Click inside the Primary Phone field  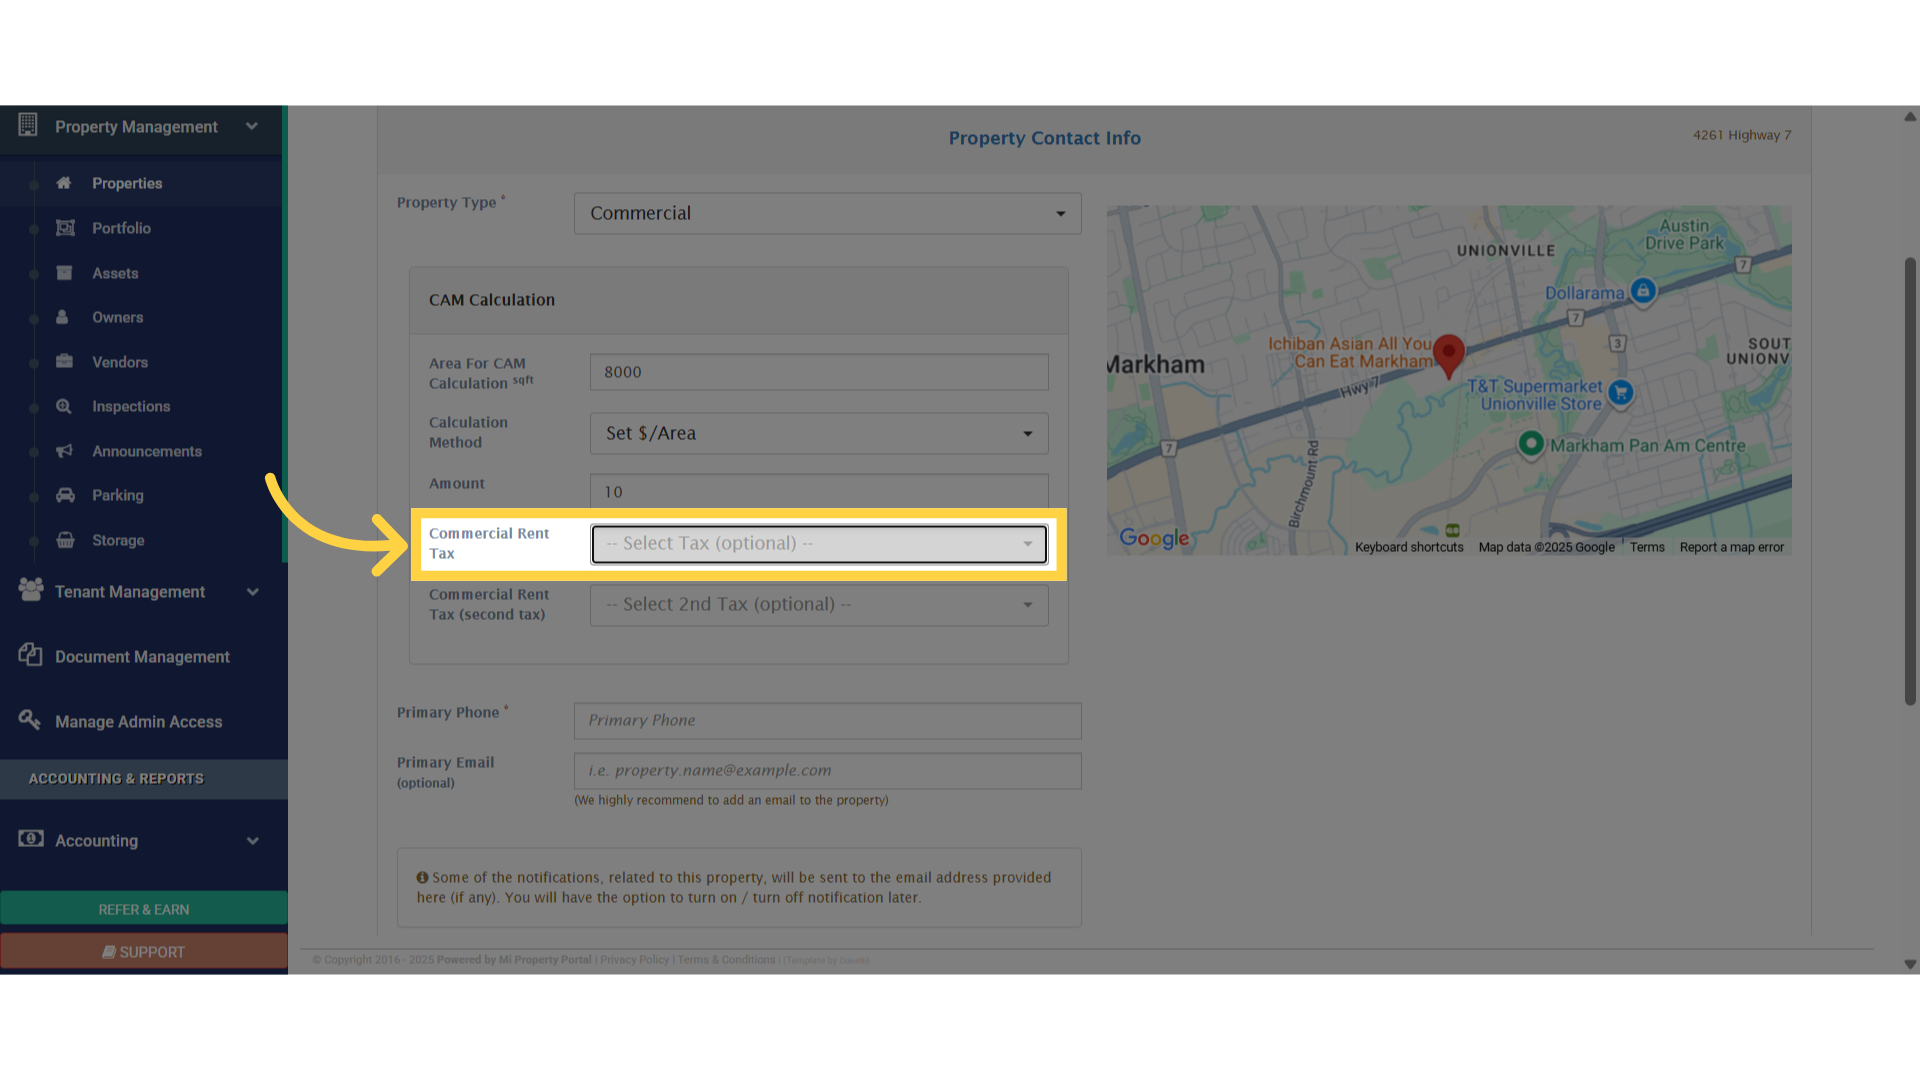(x=826, y=720)
